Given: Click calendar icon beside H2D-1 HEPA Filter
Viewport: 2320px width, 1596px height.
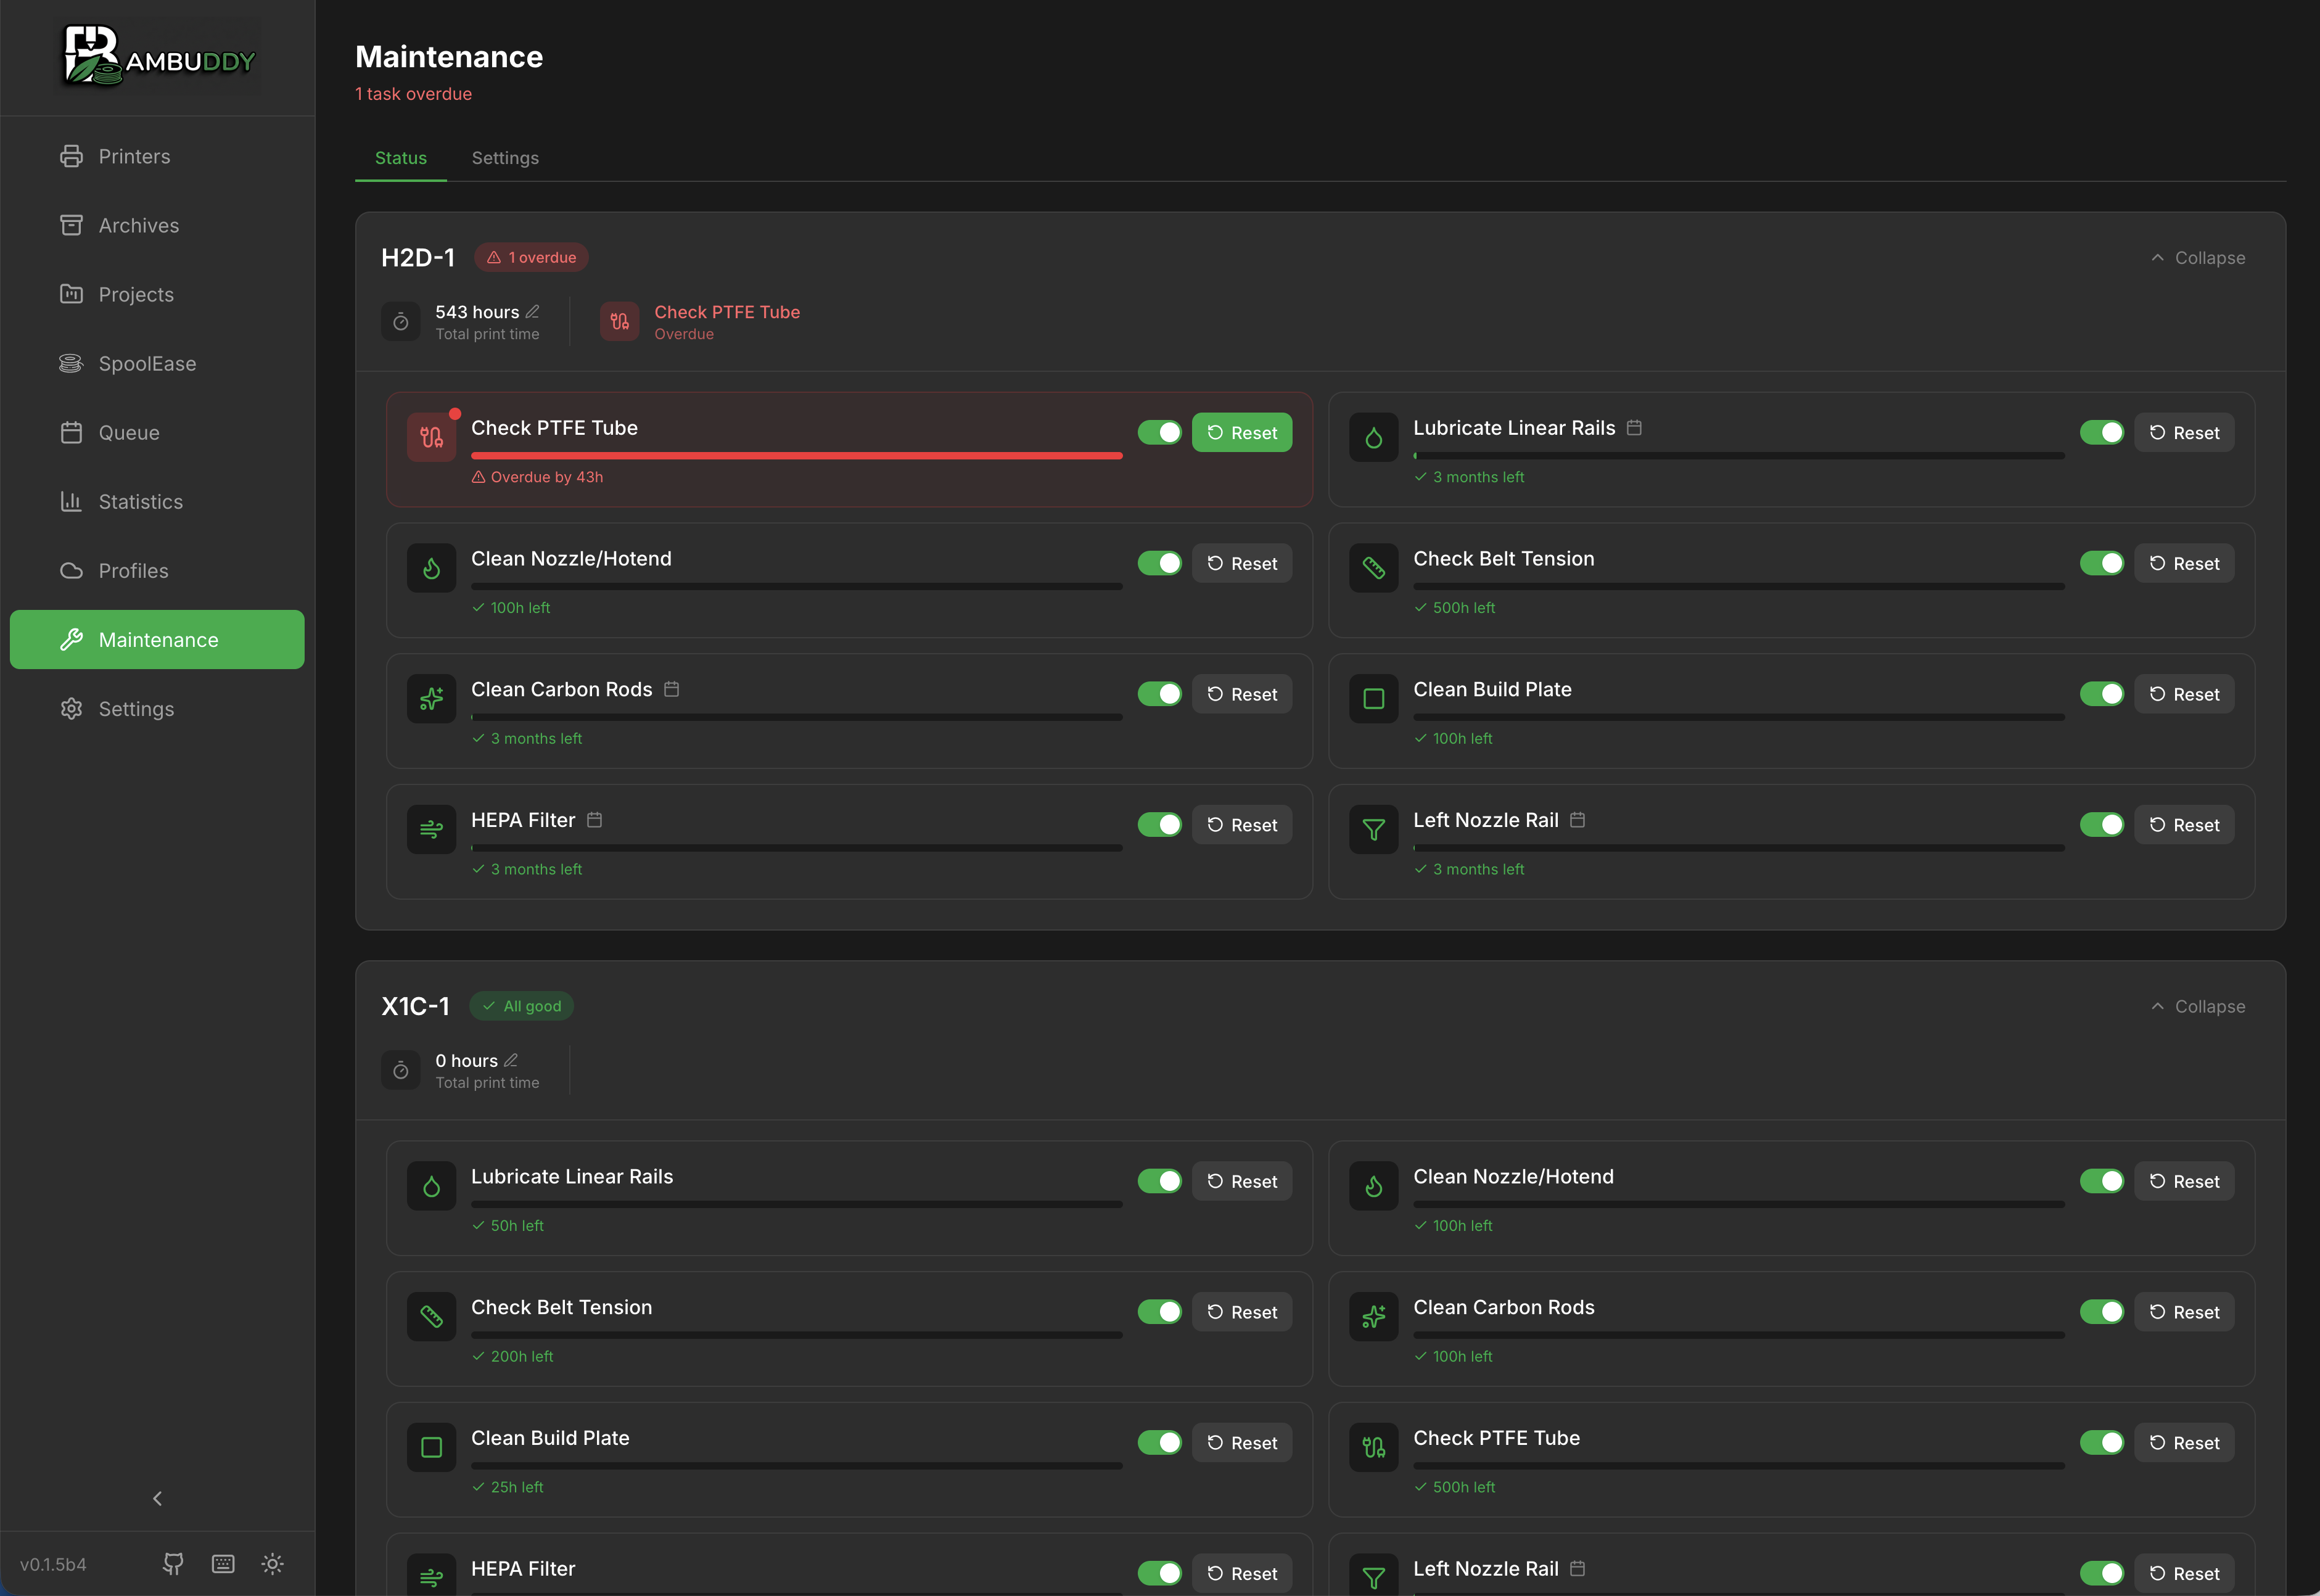Looking at the screenshot, I should 594,820.
